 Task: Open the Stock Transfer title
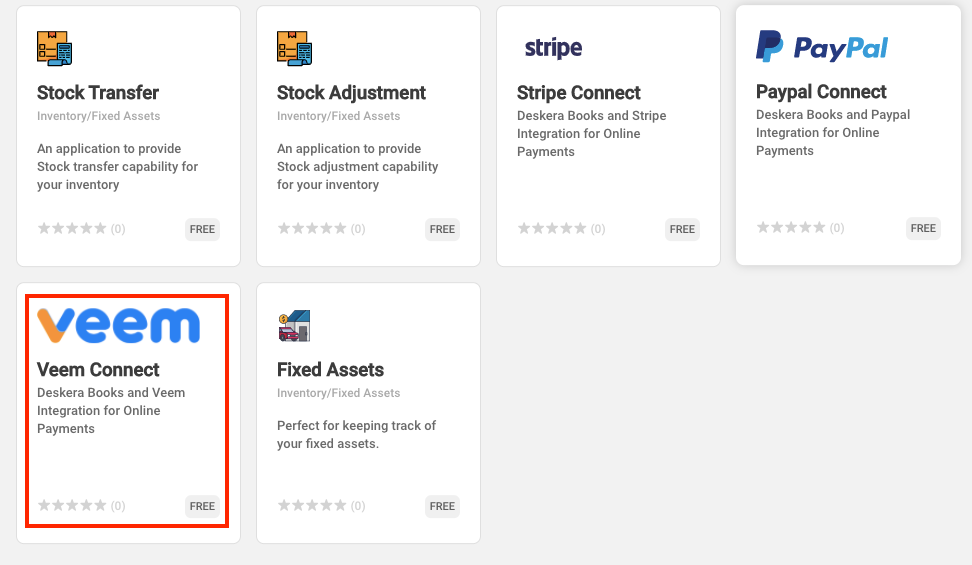point(98,92)
